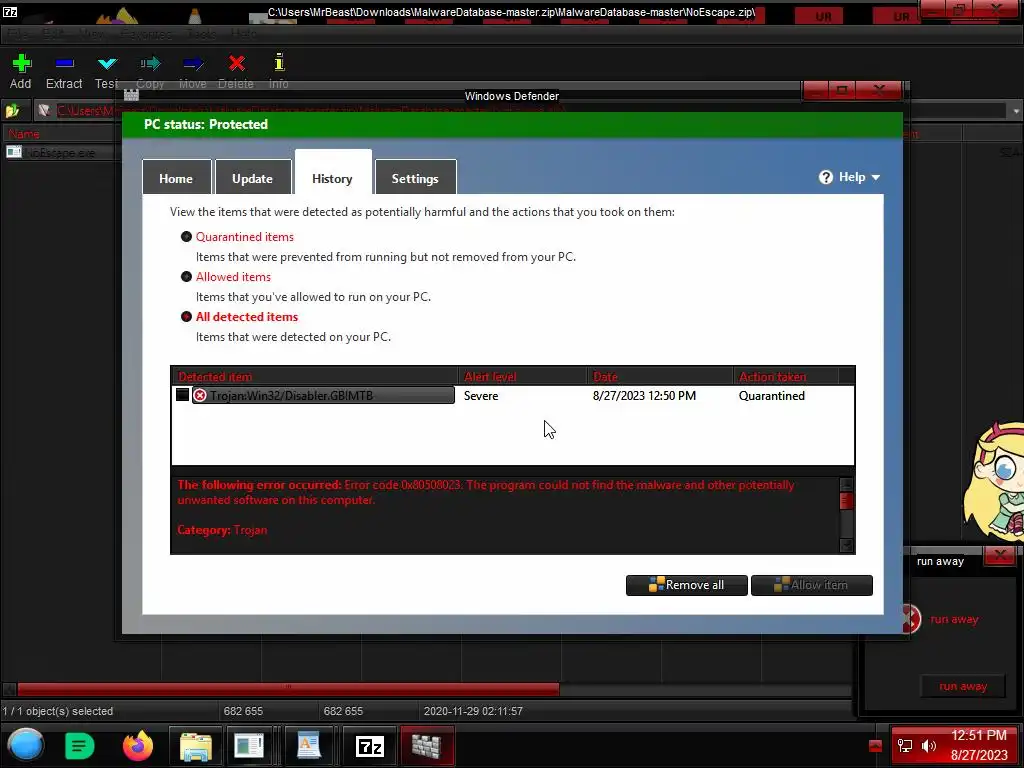Sort by Detected item column header
The image size is (1024, 768).
pyautogui.click(x=315, y=376)
